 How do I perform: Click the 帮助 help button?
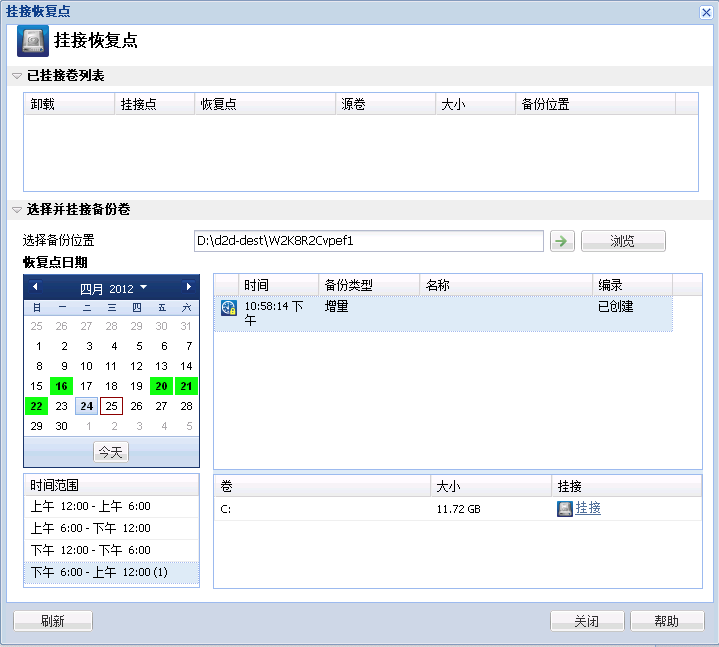click(x=667, y=621)
